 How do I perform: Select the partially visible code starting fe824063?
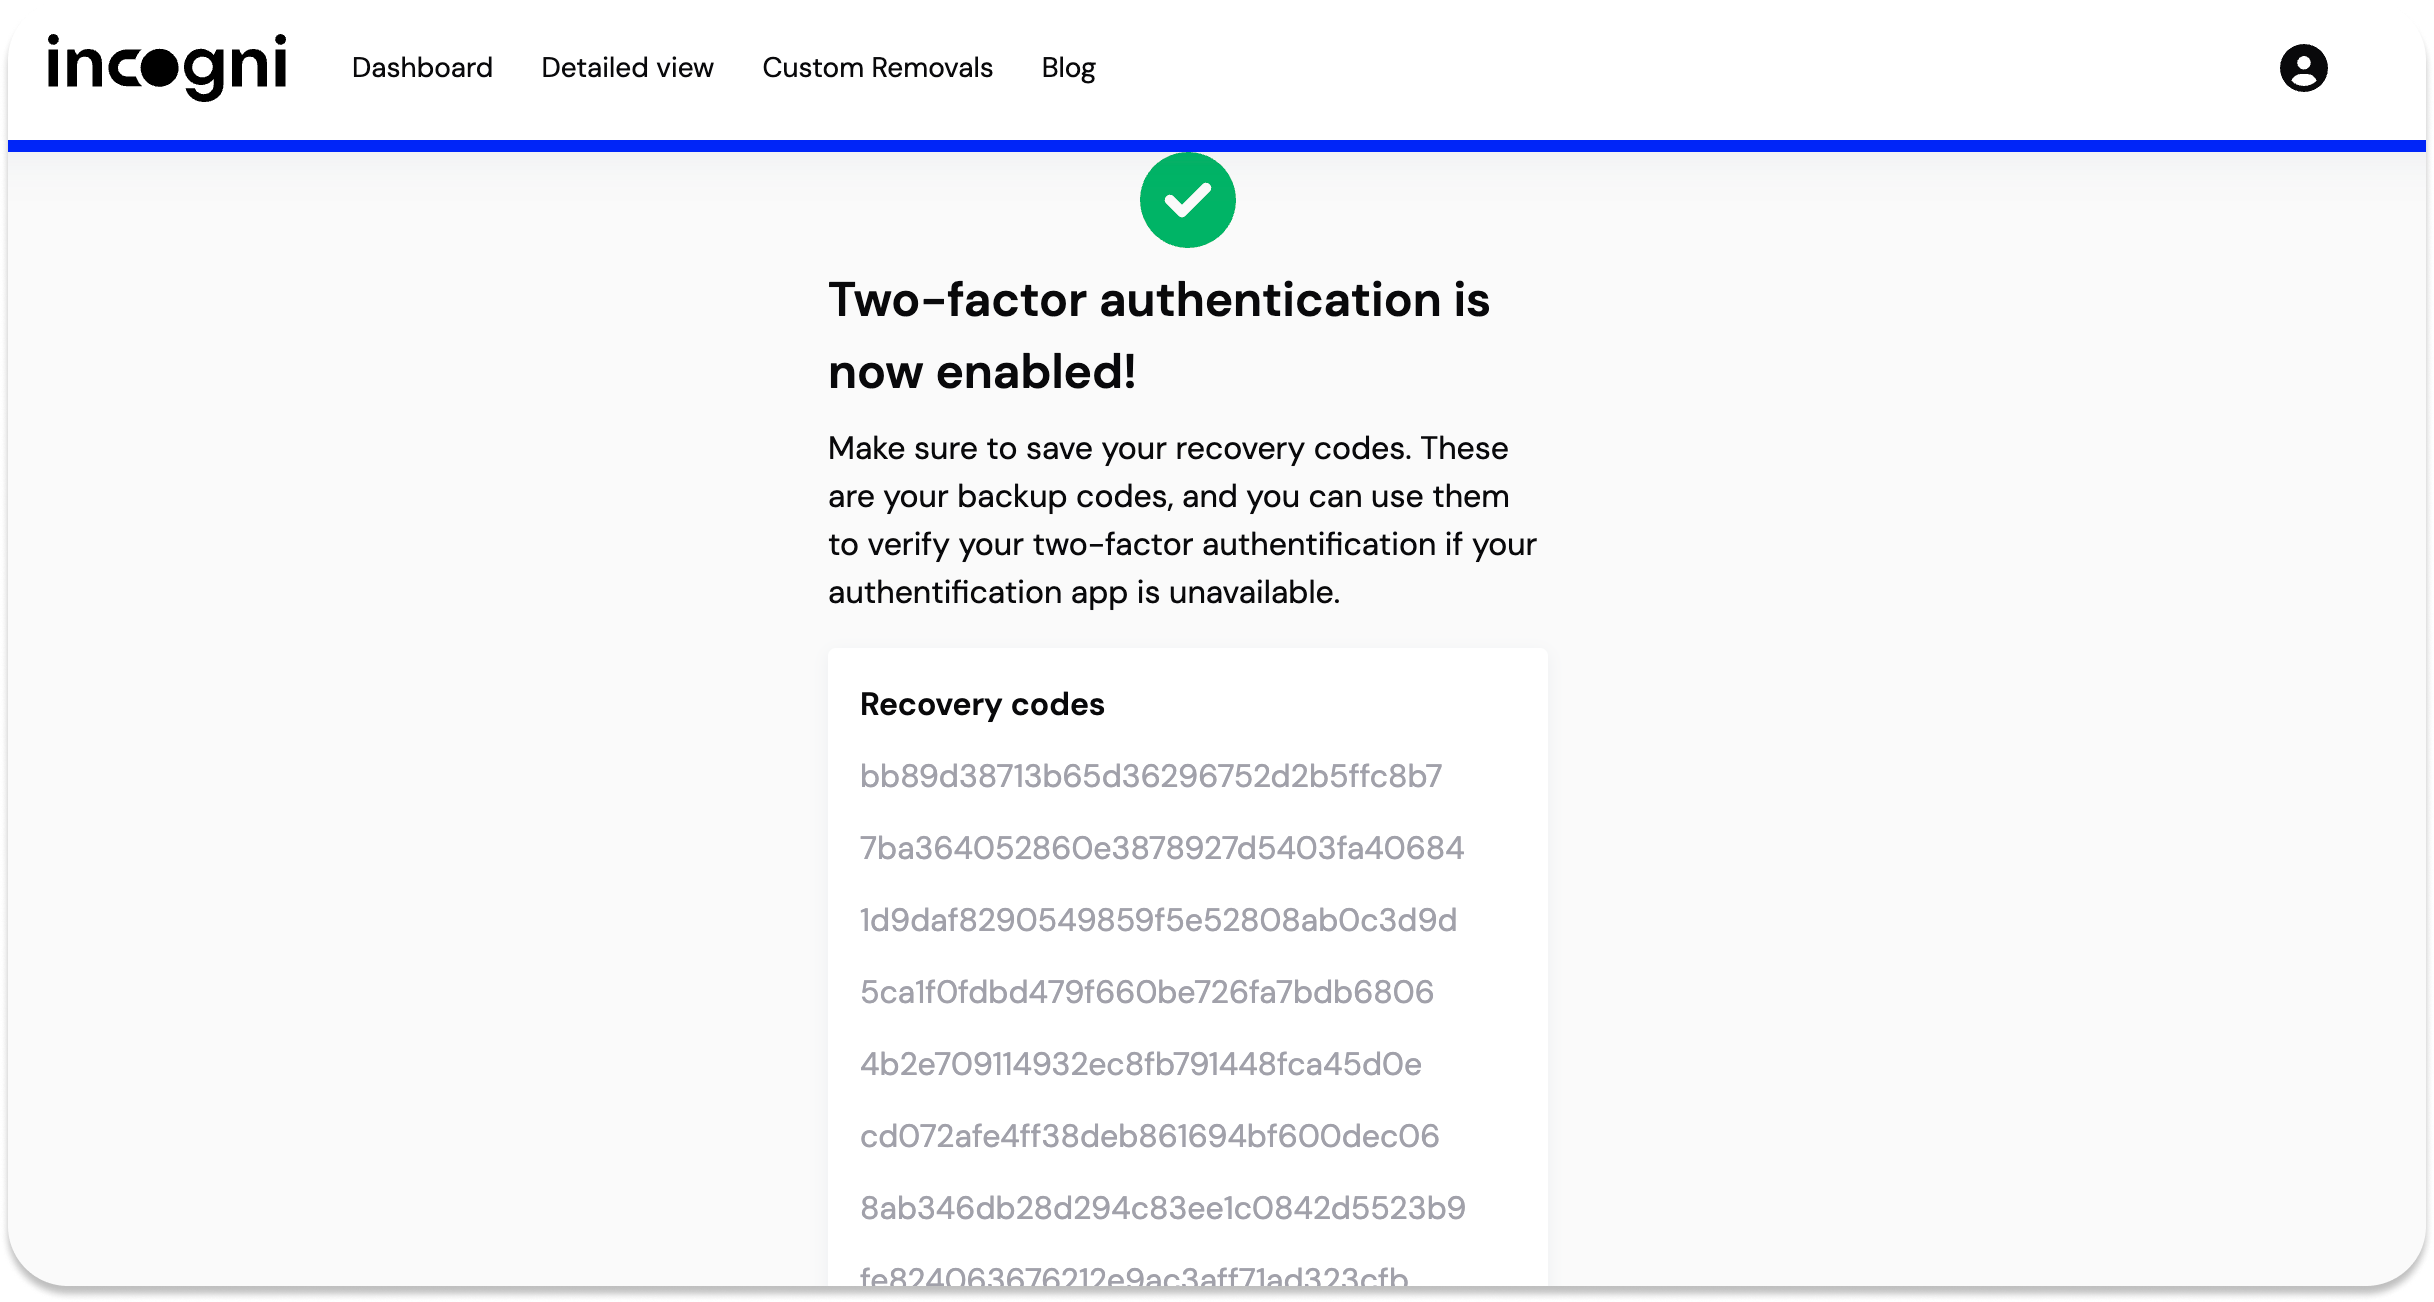tap(1134, 1276)
